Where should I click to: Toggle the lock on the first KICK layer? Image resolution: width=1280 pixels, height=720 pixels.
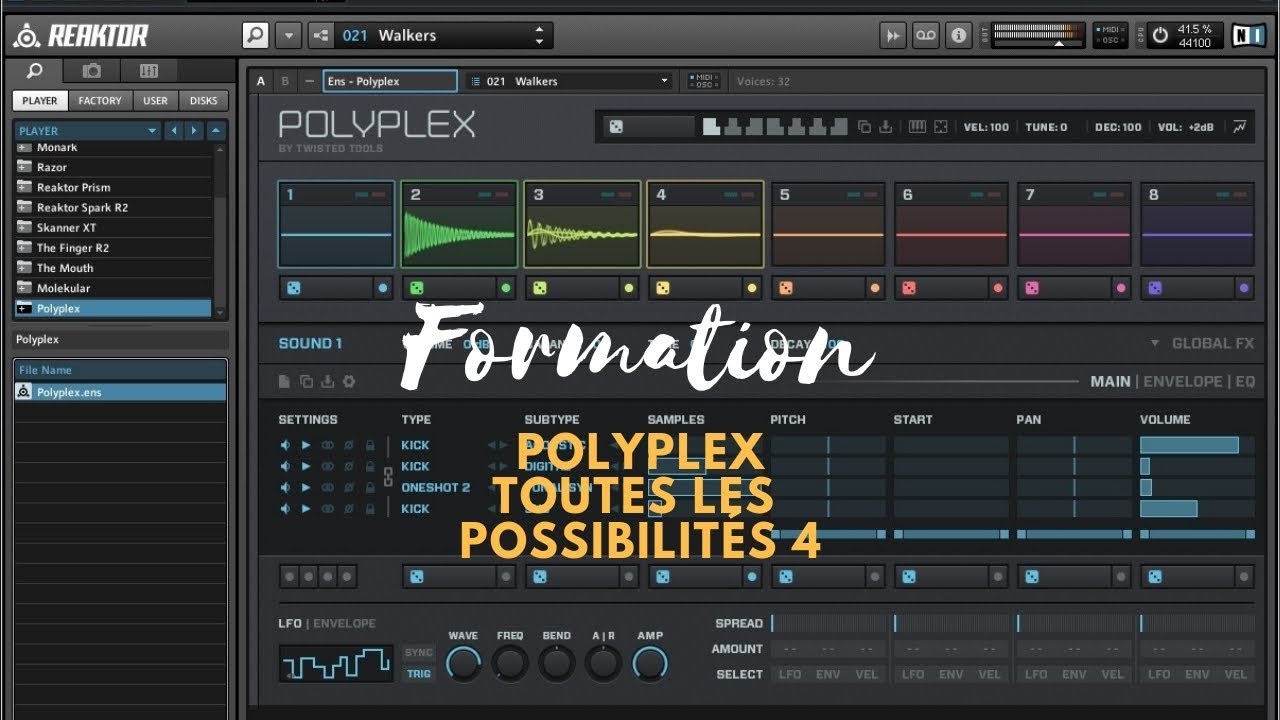pos(370,445)
